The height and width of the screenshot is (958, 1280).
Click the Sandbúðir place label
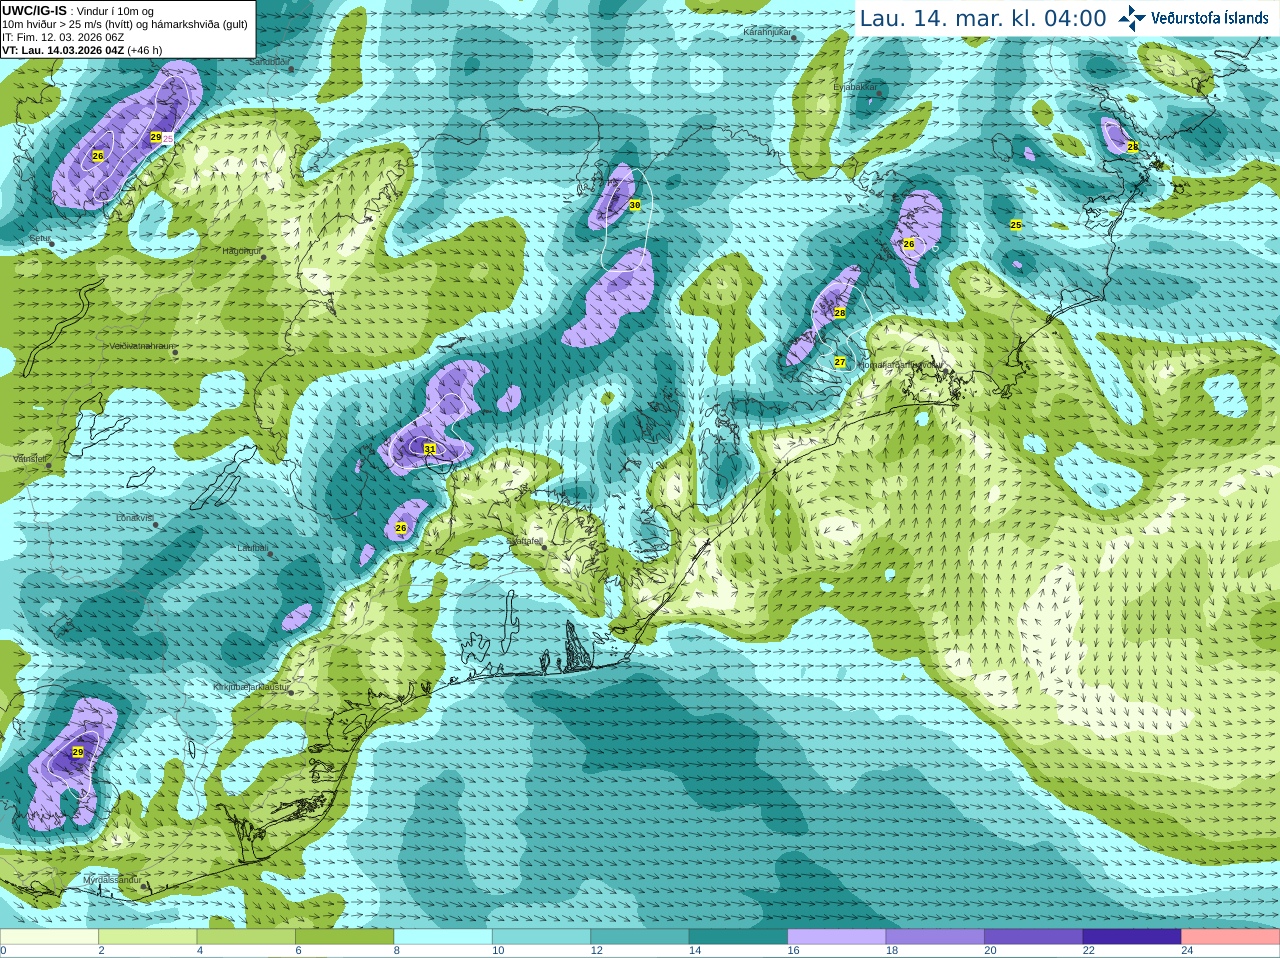click(x=269, y=61)
